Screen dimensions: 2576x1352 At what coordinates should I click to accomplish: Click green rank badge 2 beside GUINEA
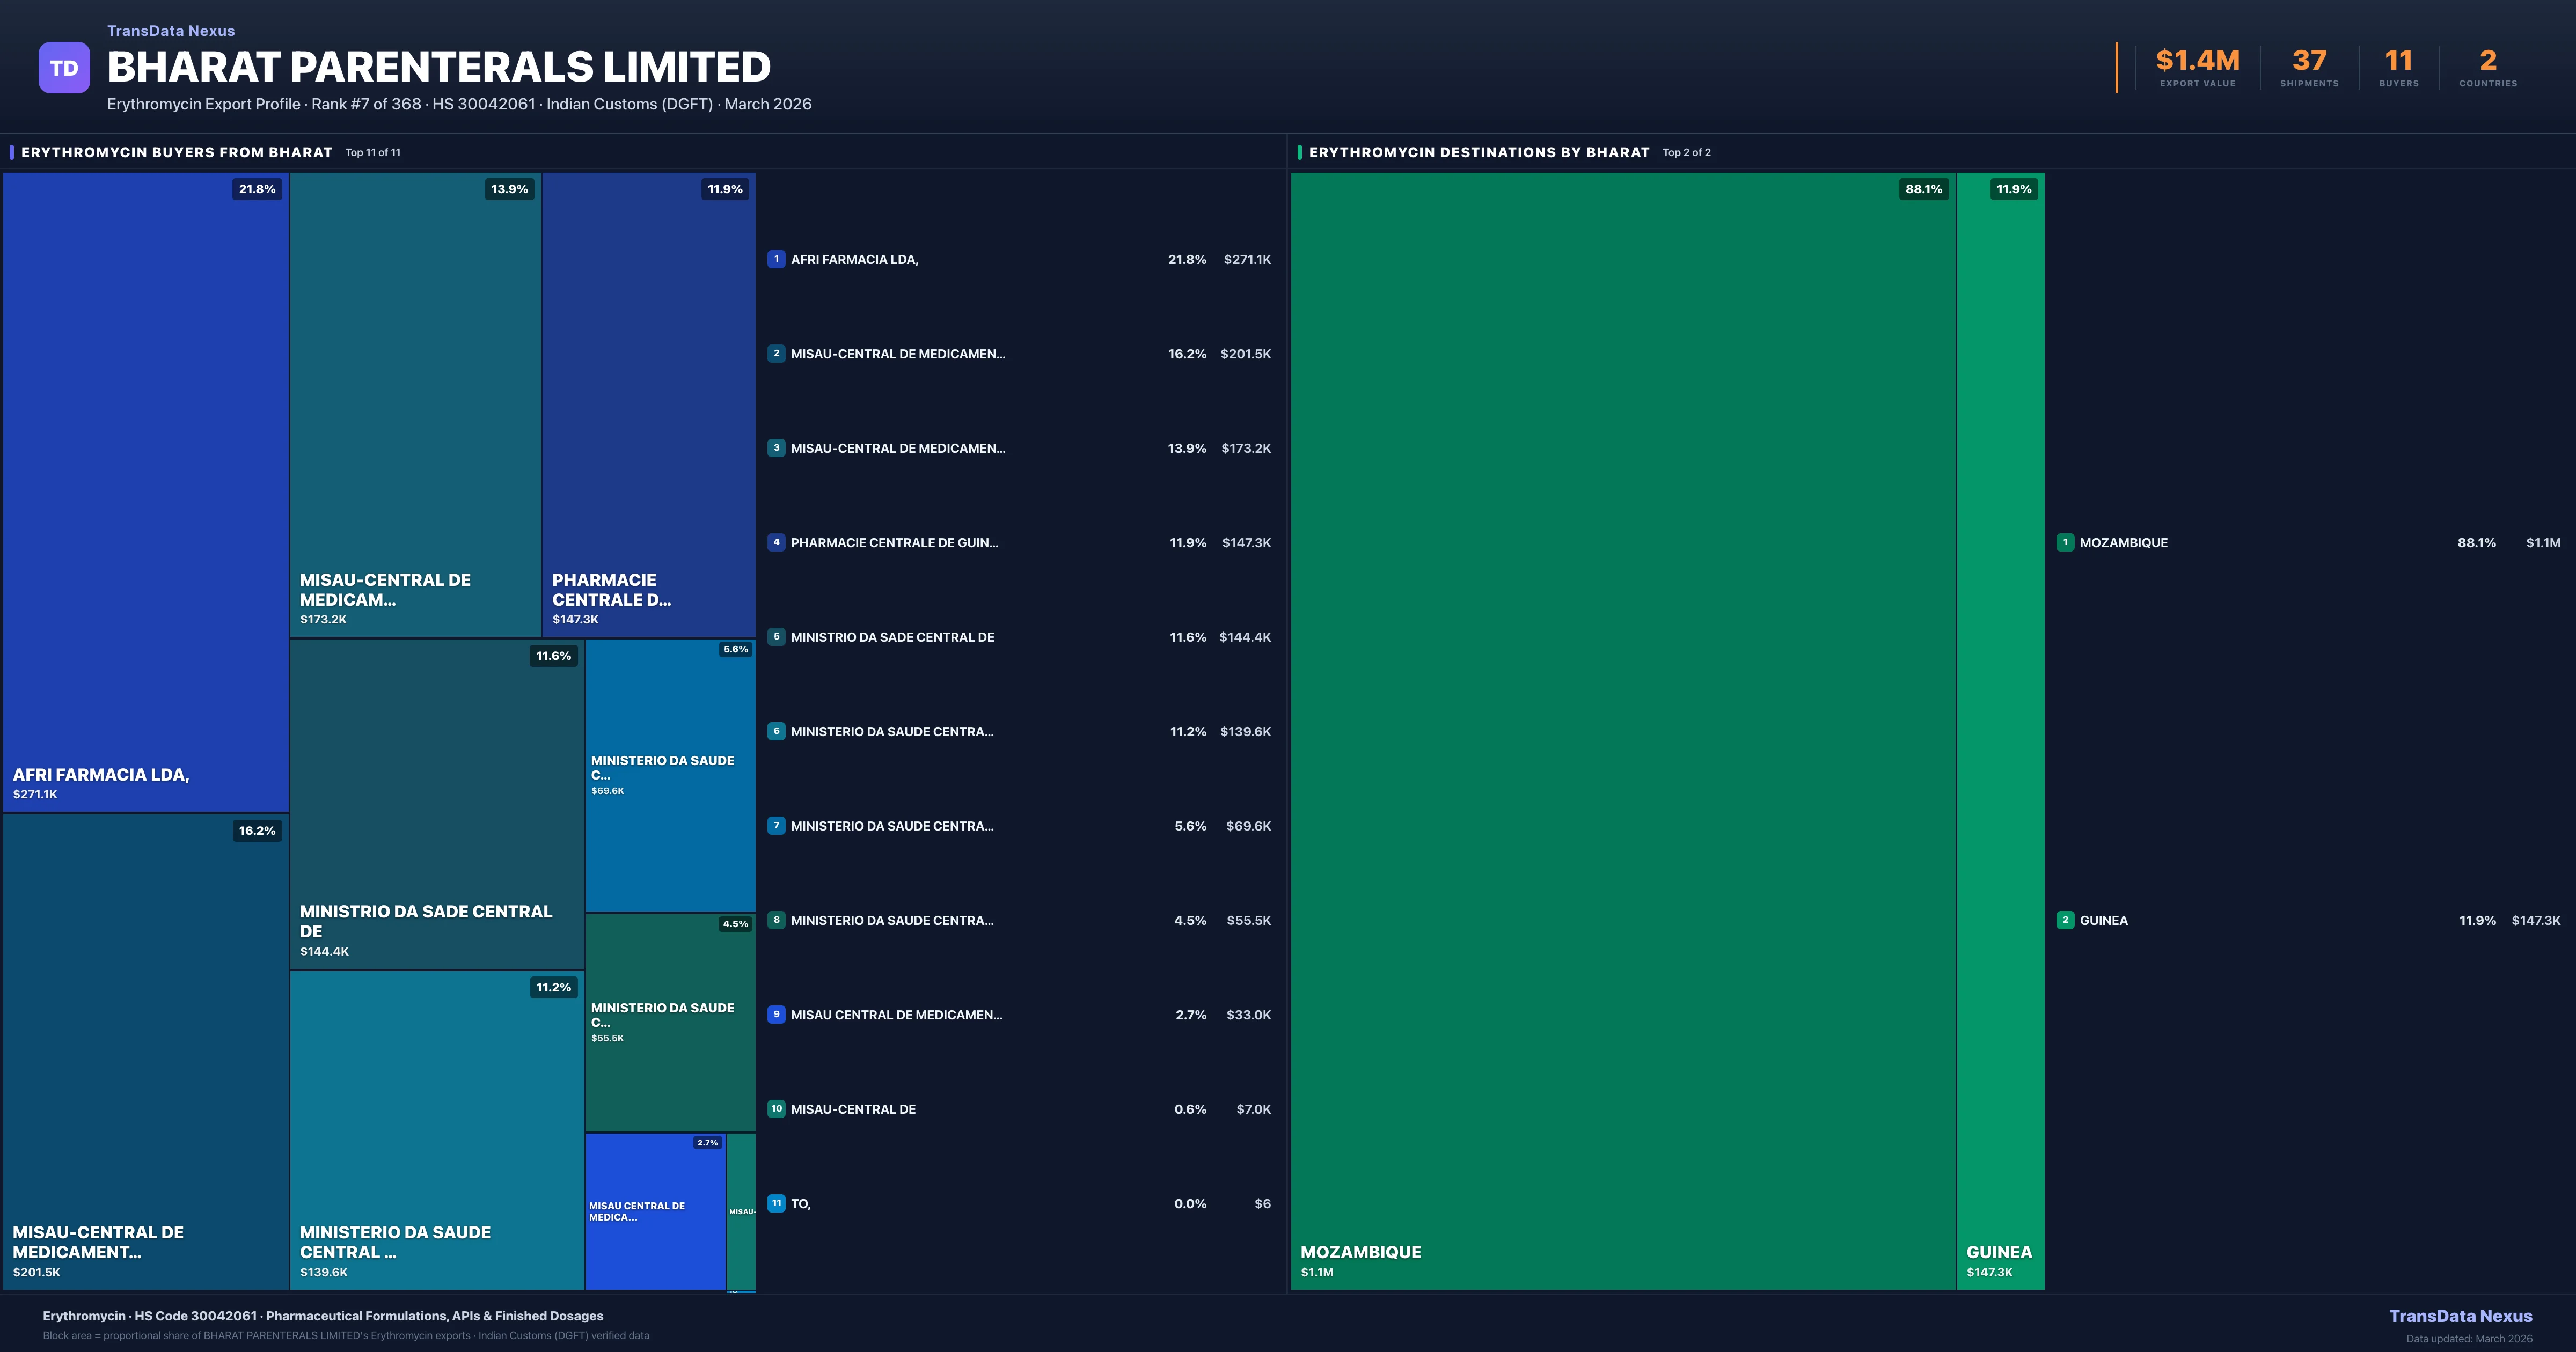click(x=2065, y=920)
